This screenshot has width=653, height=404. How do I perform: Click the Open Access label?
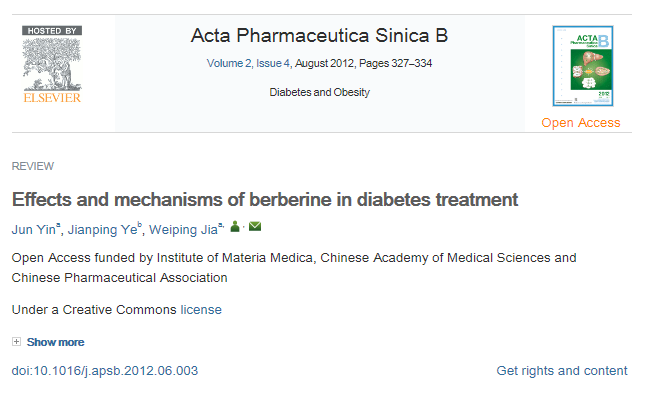point(580,123)
